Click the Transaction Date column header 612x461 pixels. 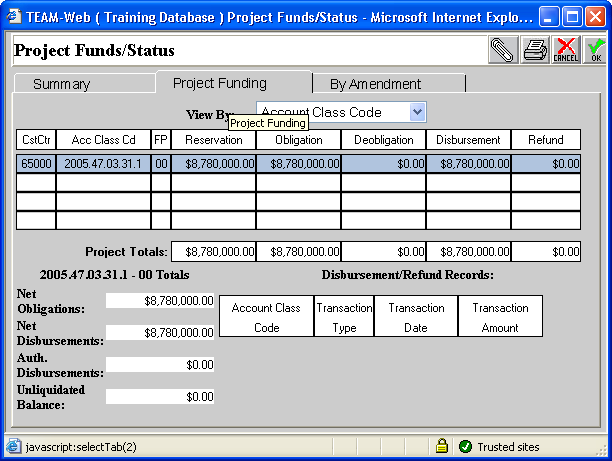[416, 317]
